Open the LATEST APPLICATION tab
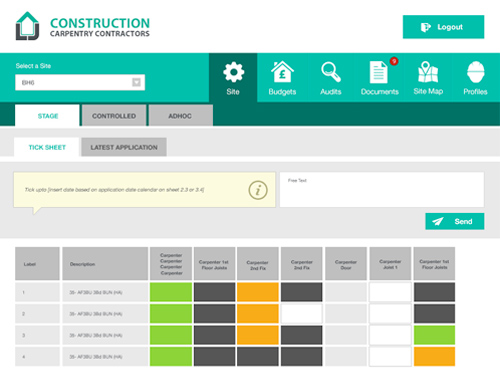The height and width of the screenshot is (375, 500). pyautogui.click(x=124, y=147)
